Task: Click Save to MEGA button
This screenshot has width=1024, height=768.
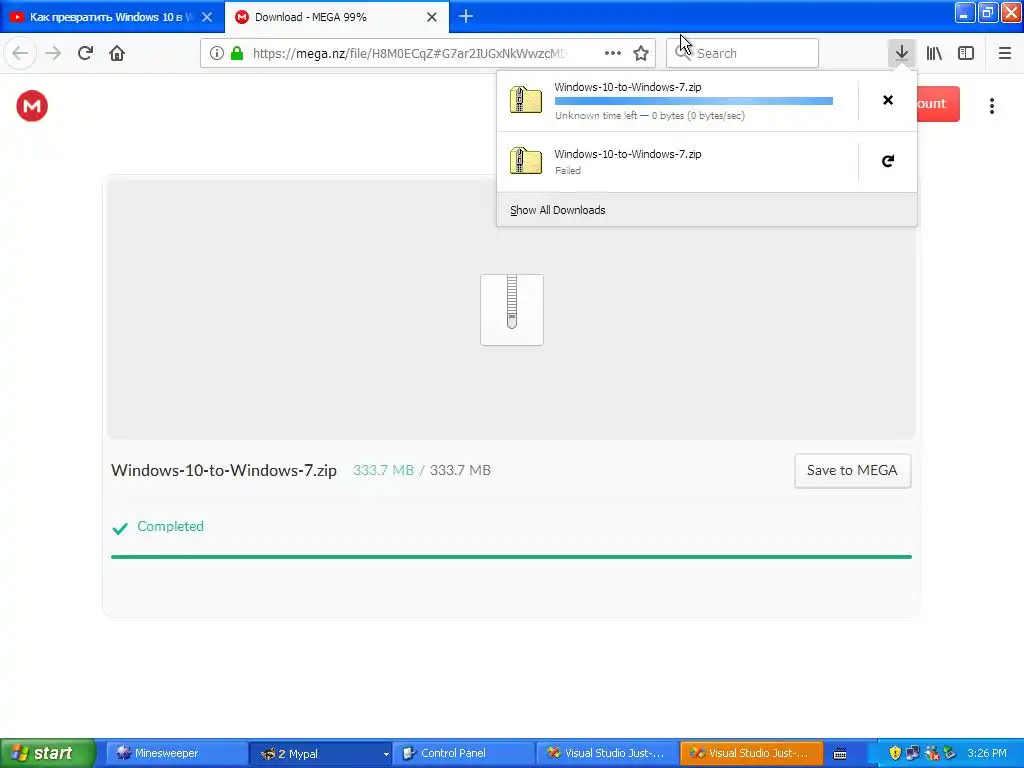Action: pos(852,470)
